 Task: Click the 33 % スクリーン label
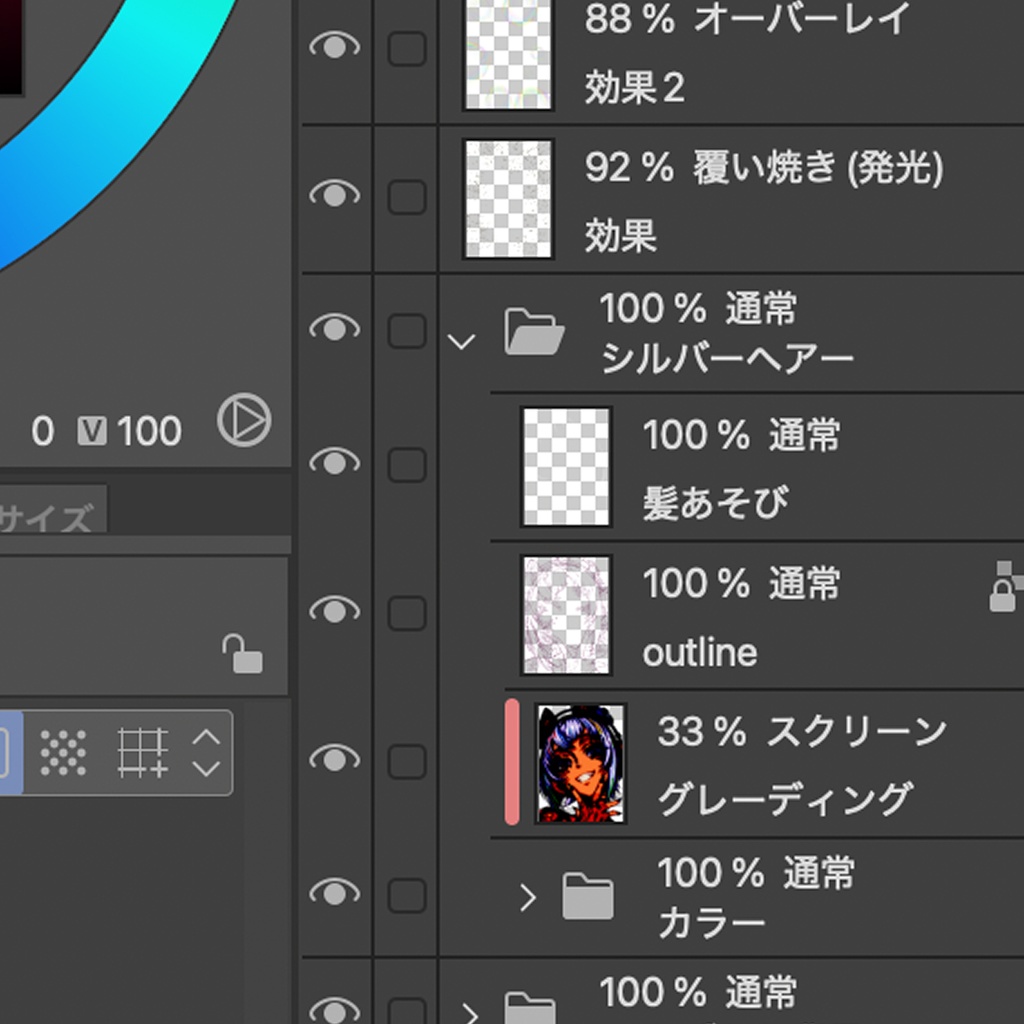pyautogui.click(x=802, y=731)
